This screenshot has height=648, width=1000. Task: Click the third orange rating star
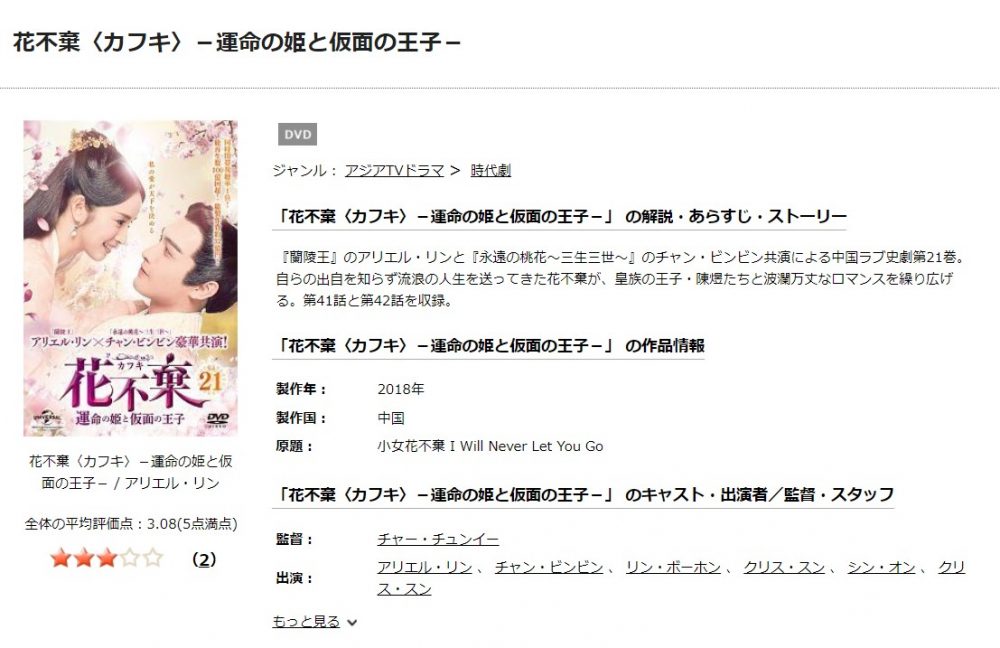pyautogui.click(x=107, y=558)
